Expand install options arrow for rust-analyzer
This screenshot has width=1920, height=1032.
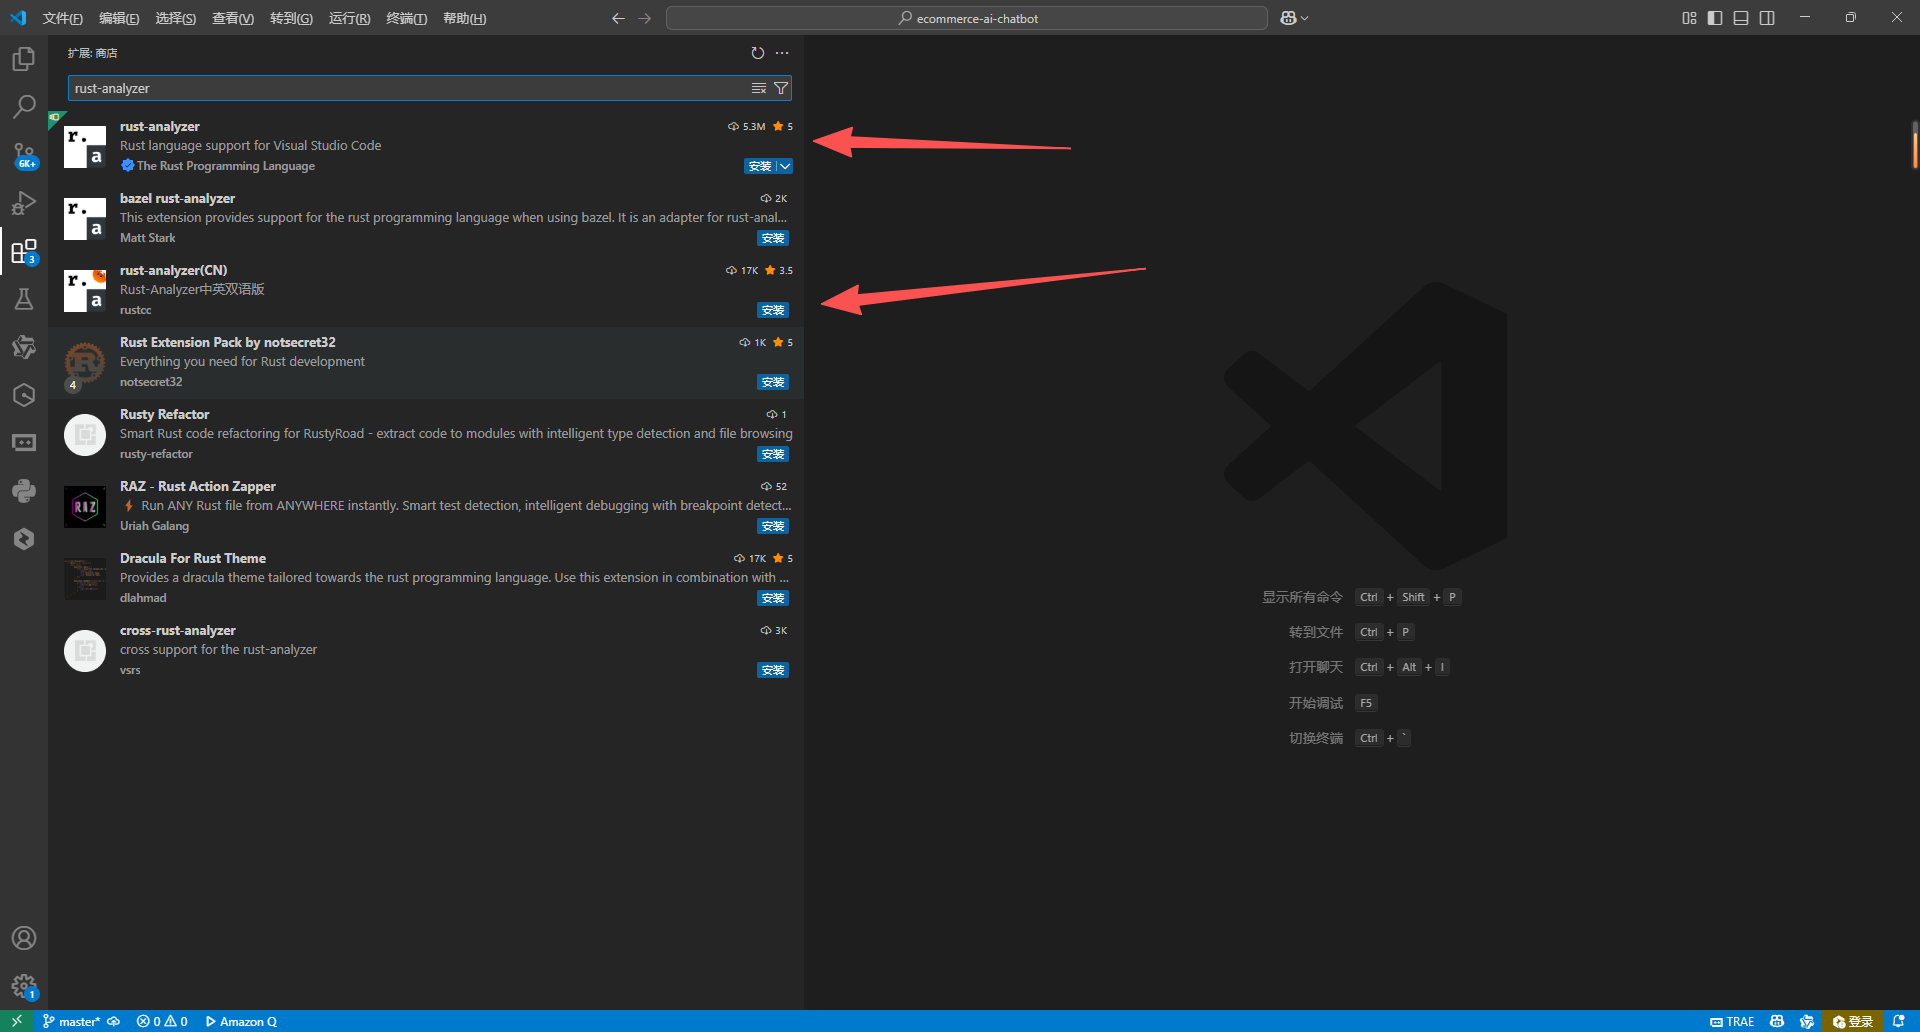coord(785,166)
